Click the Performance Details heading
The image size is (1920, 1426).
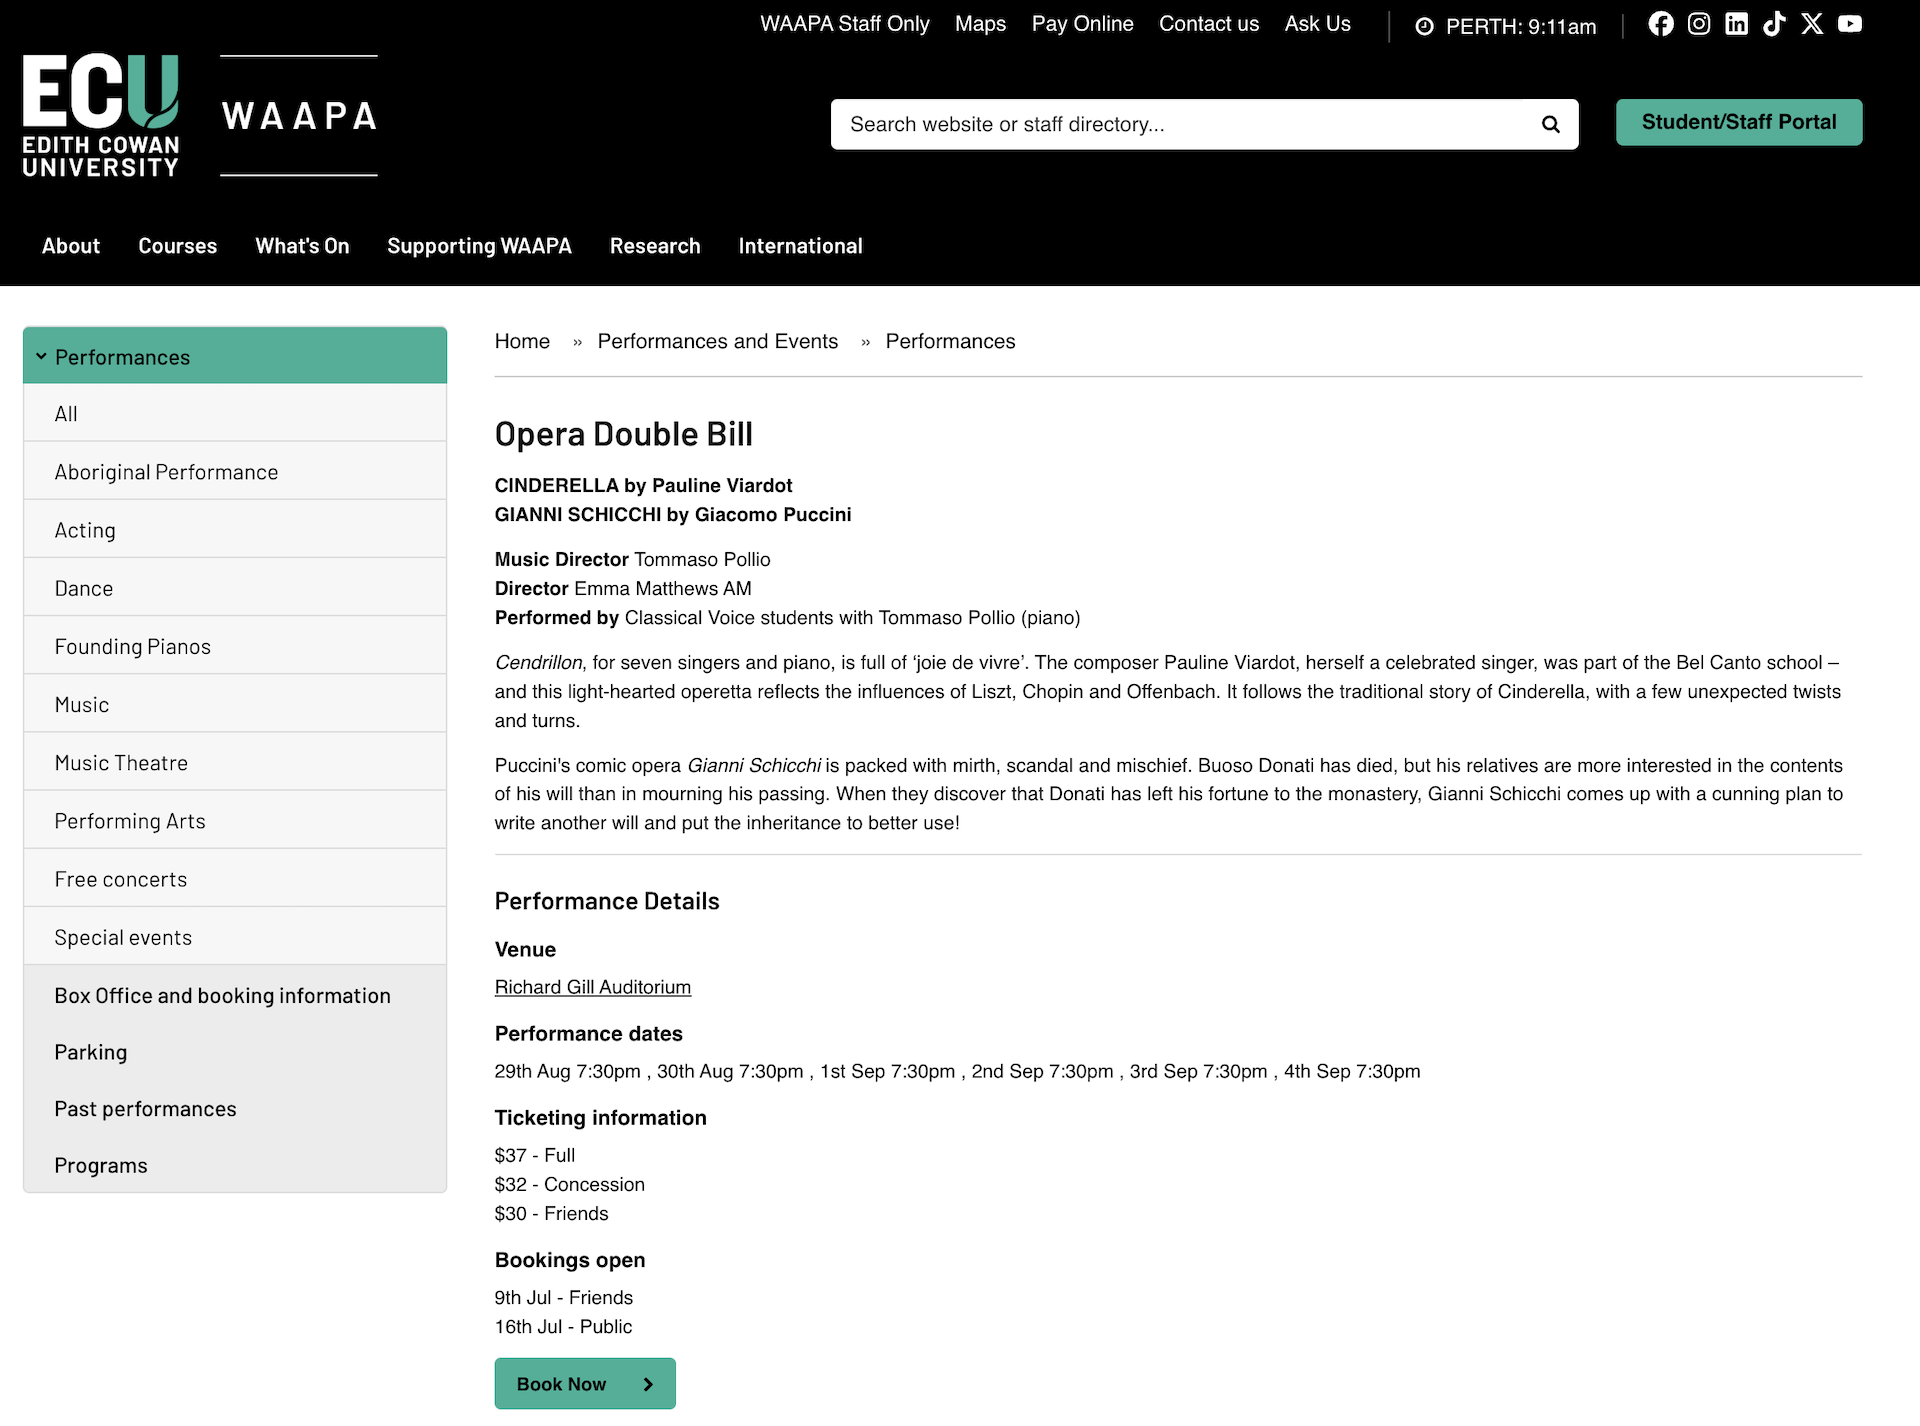[x=607, y=902]
